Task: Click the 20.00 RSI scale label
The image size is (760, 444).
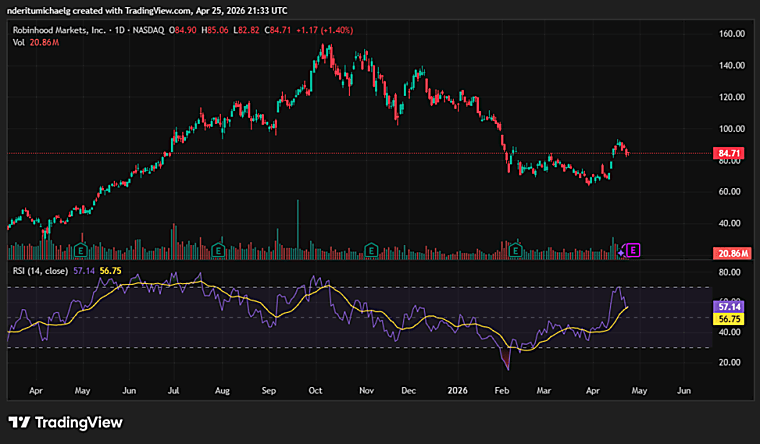Action: tap(729, 363)
